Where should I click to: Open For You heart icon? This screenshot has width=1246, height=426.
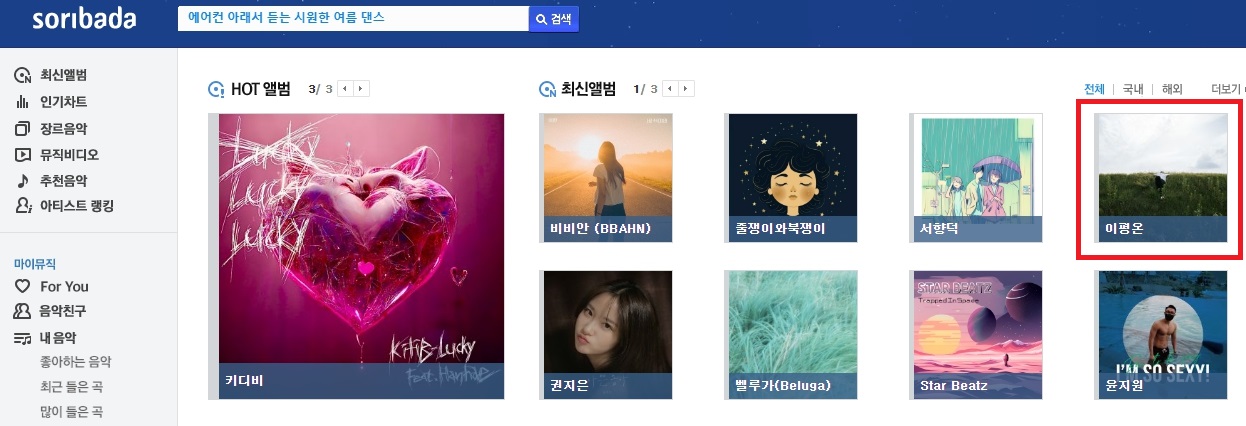click(22, 286)
